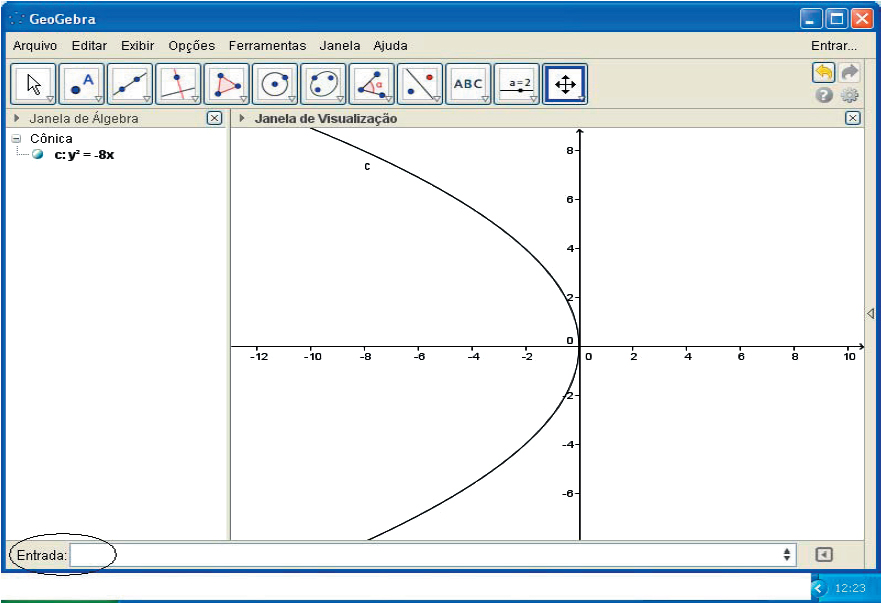Select the New Point tool
The height and width of the screenshot is (604, 882).
(x=82, y=85)
